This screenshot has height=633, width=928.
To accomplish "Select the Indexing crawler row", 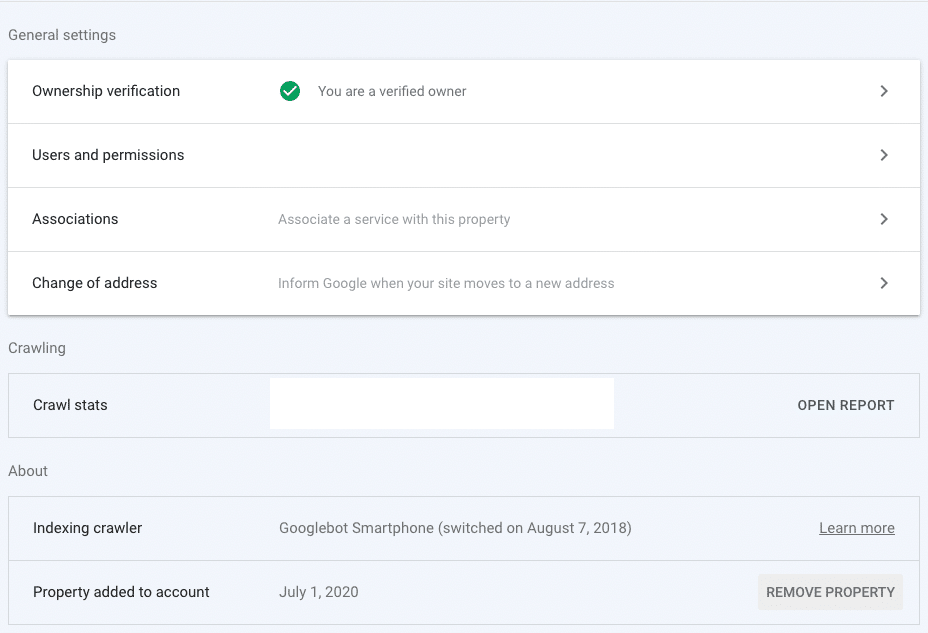I will [x=87, y=528].
